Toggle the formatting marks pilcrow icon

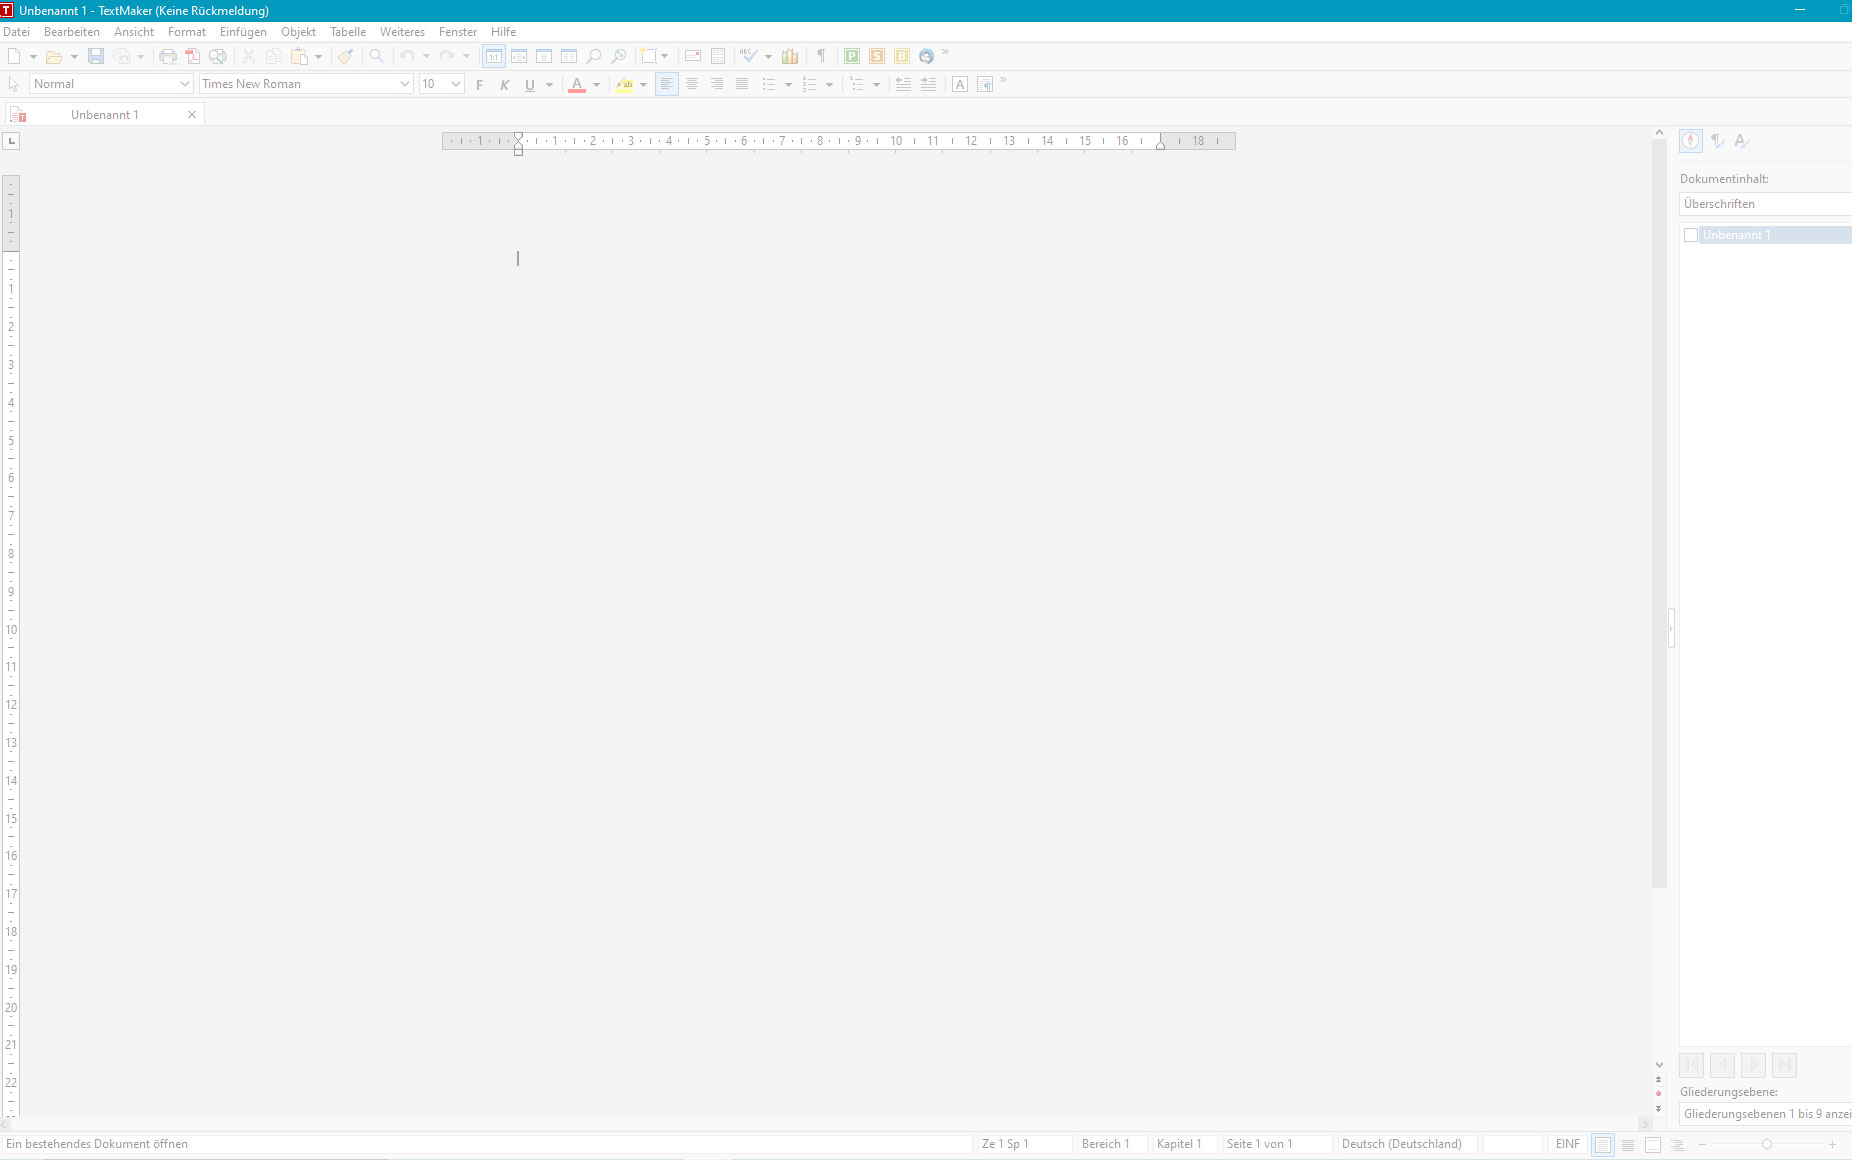[821, 56]
